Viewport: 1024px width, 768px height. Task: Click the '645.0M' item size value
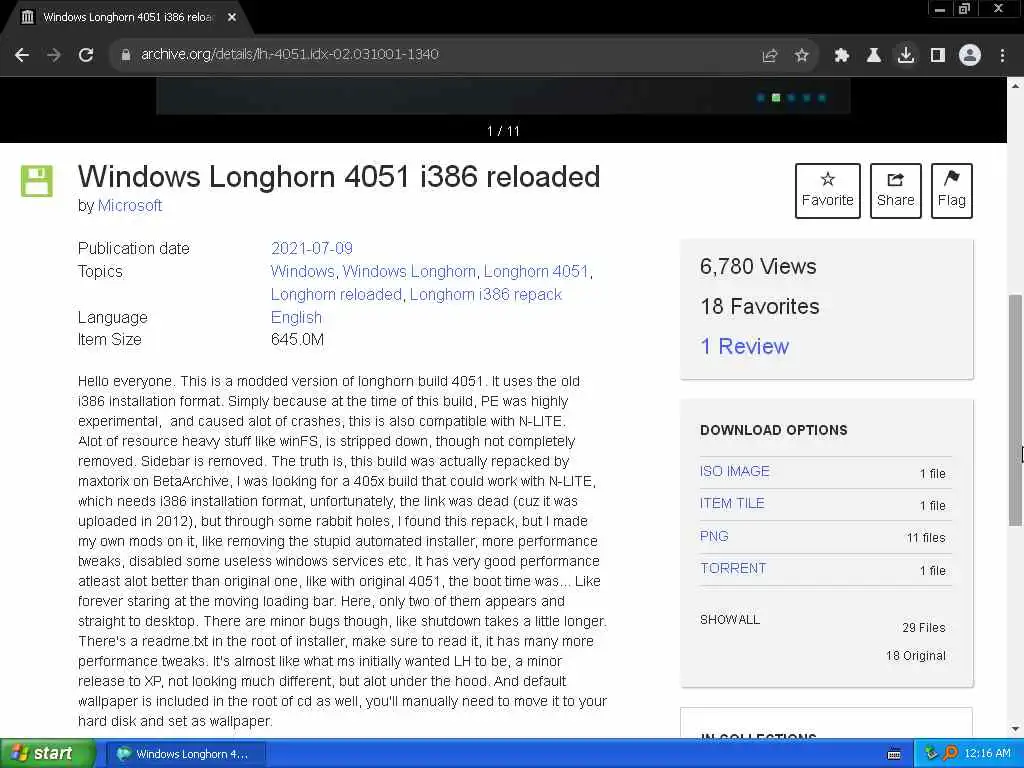click(297, 340)
